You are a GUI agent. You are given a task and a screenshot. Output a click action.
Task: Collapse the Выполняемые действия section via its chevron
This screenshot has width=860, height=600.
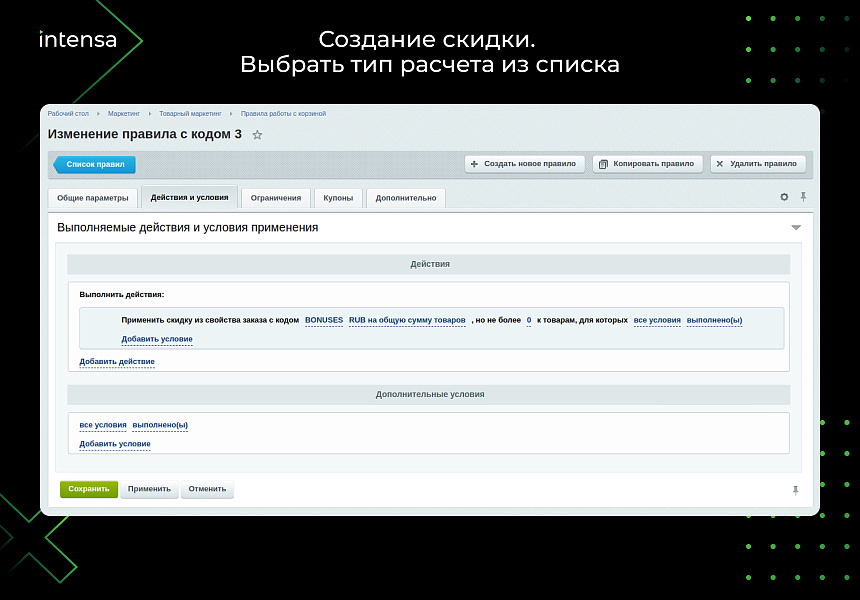point(796,227)
